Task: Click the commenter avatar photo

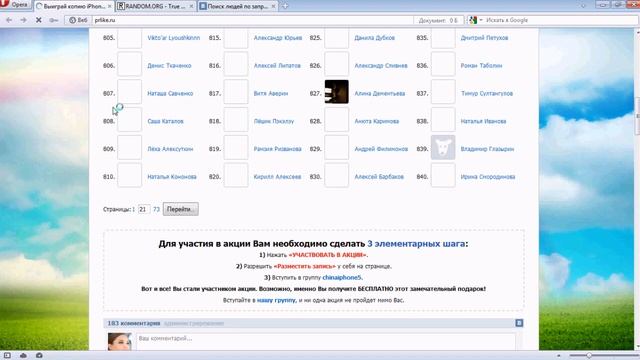Action: click(x=120, y=342)
